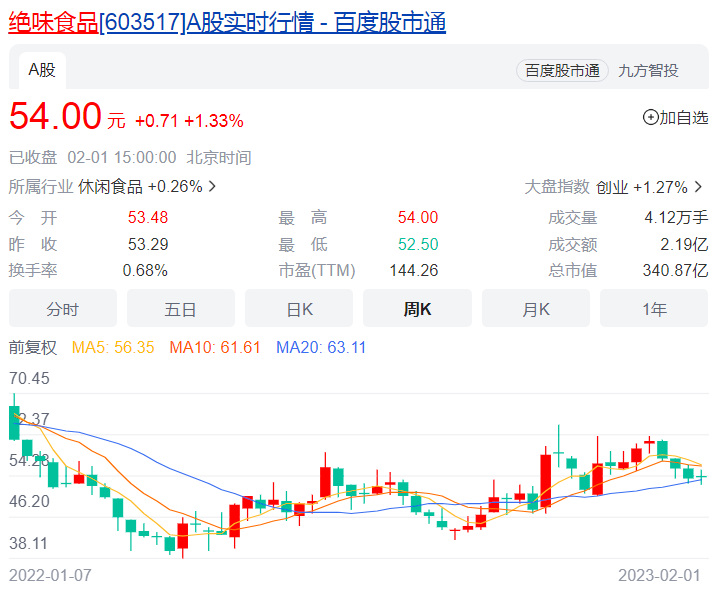Click the 54.00 current price
Image resolution: width=716 pixels, height=589 pixels.
(x=55, y=116)
